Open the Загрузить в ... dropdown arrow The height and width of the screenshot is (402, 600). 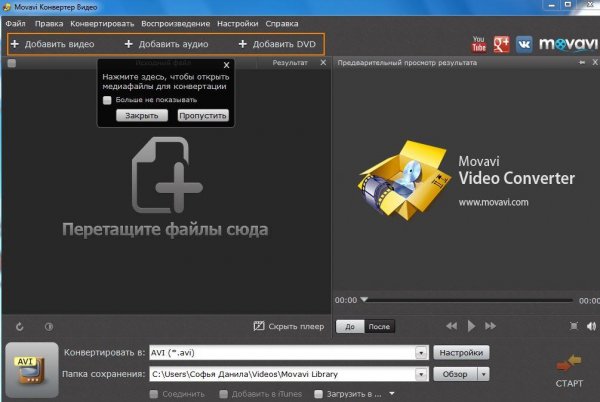click(392, 393)
